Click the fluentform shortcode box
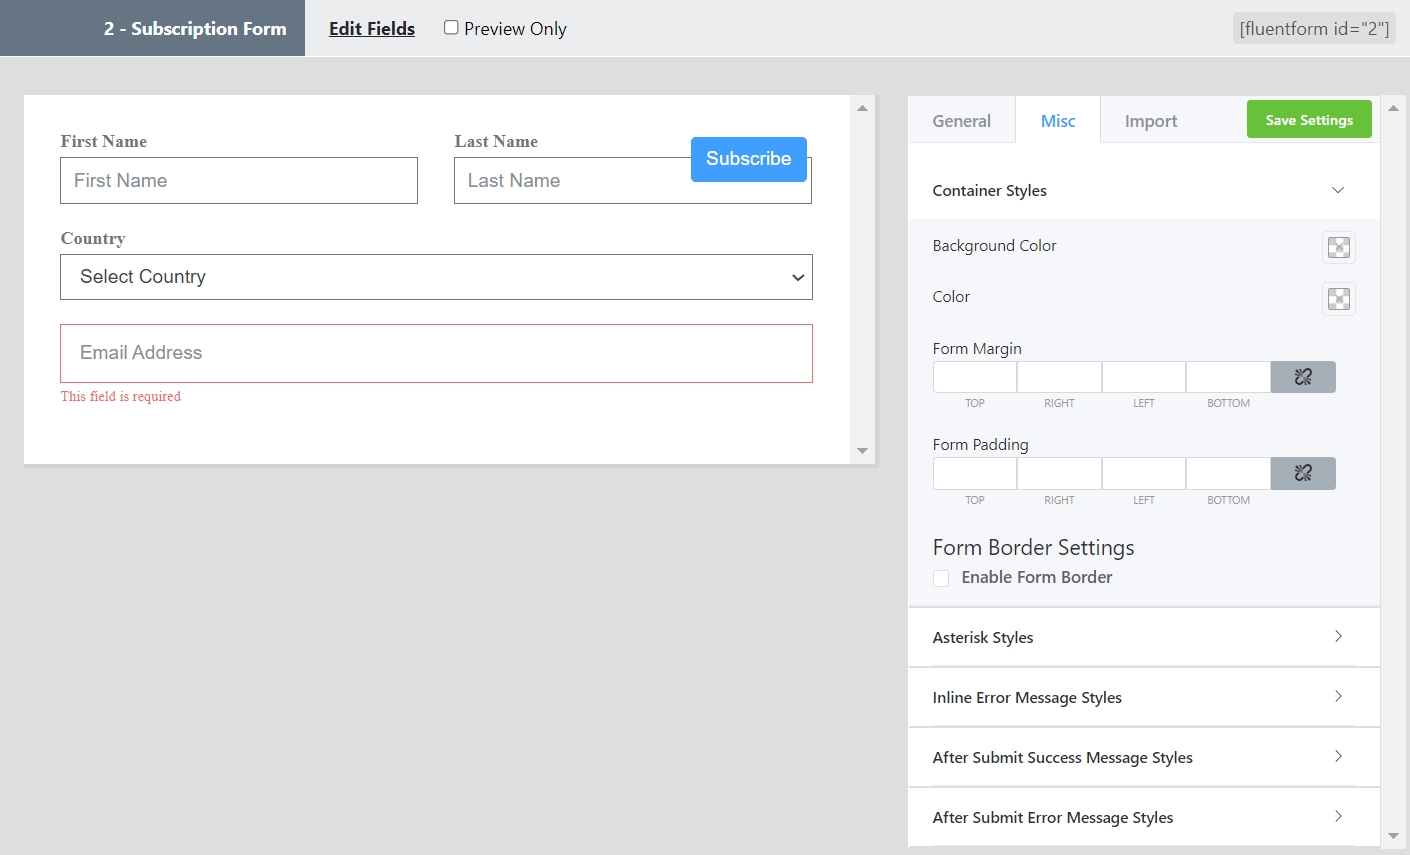Image resolution: width=1410 pixels, height=855 pixels. pos(1314,28)
